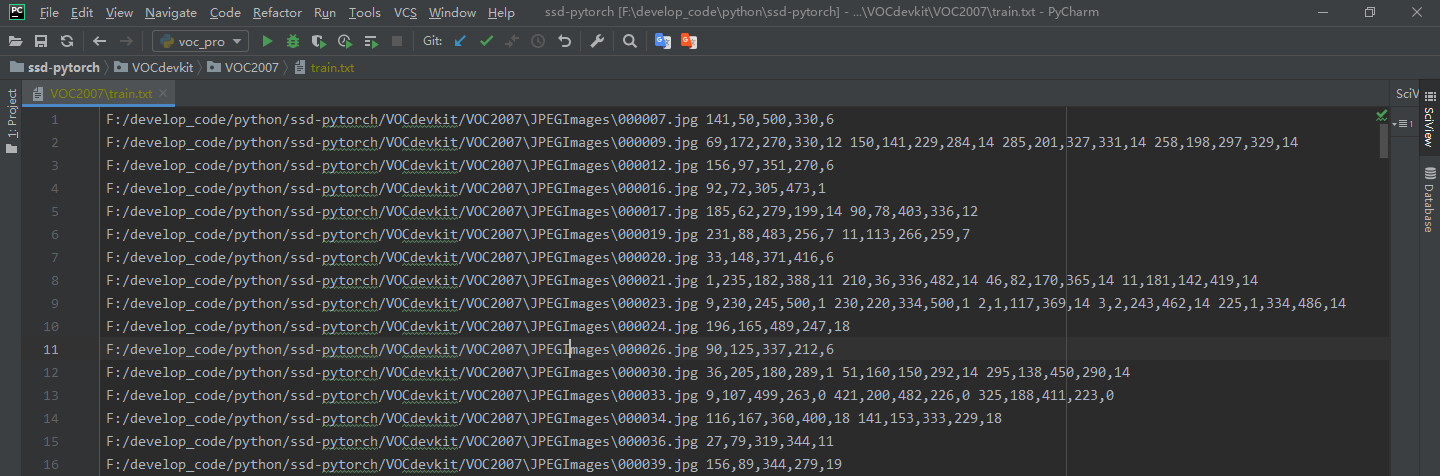1440x476 pixels.
Task: Run with Coverage shield icon
Action: pos(319,41)
